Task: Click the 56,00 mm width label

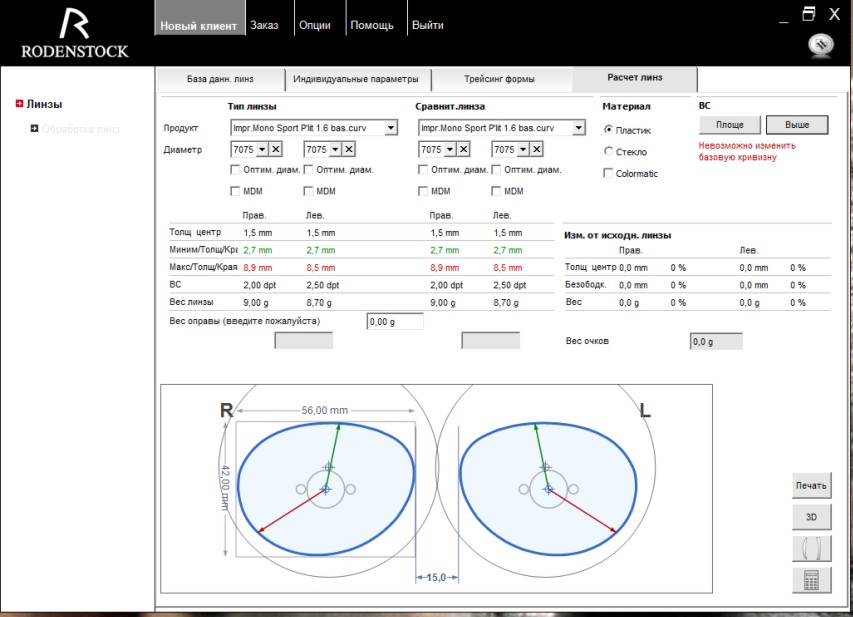Action: pos(325,410)
